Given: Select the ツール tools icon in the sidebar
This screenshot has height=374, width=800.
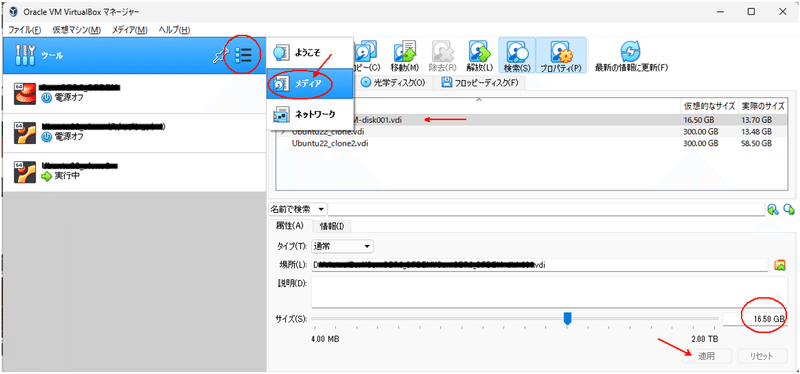Looking at the screenshot, I should point(24,55).
